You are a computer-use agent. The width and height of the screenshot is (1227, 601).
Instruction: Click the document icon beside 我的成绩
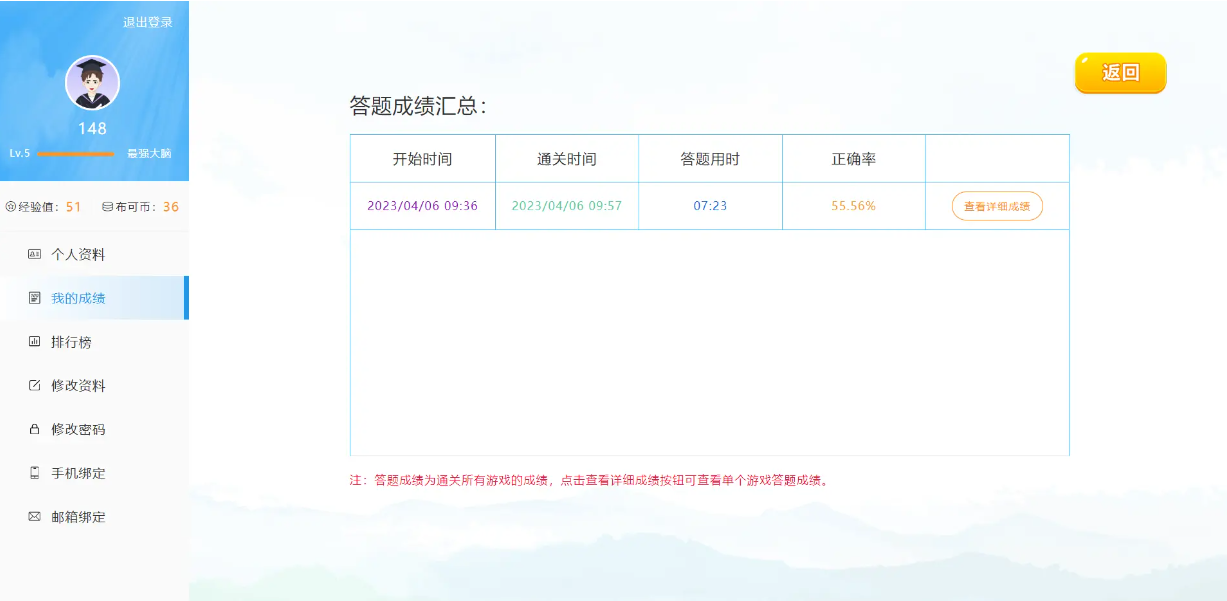[x=34, y=298]
